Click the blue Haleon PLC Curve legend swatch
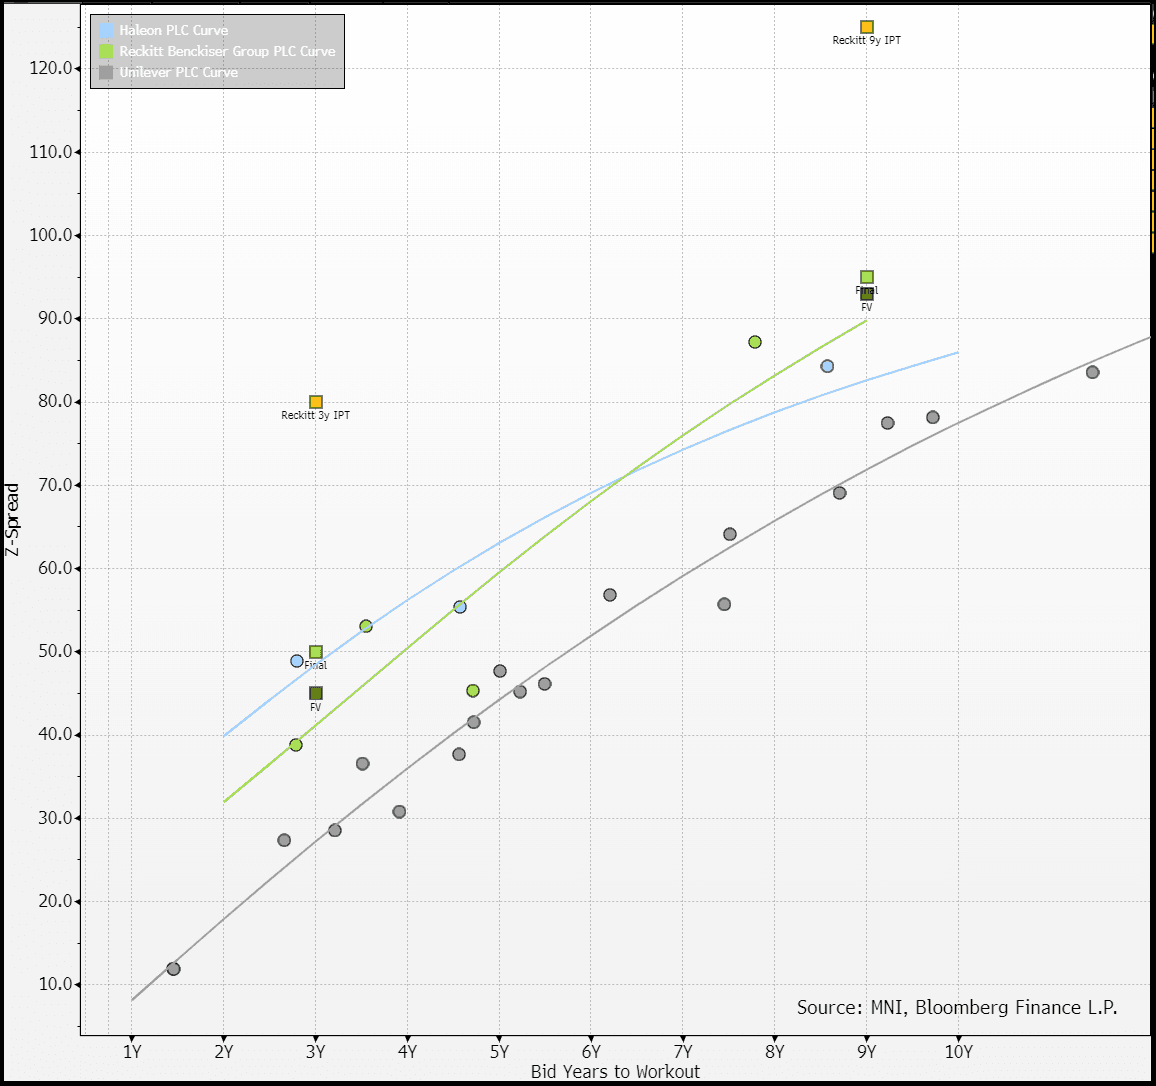 pyautogui.click(x=106, y=30)
